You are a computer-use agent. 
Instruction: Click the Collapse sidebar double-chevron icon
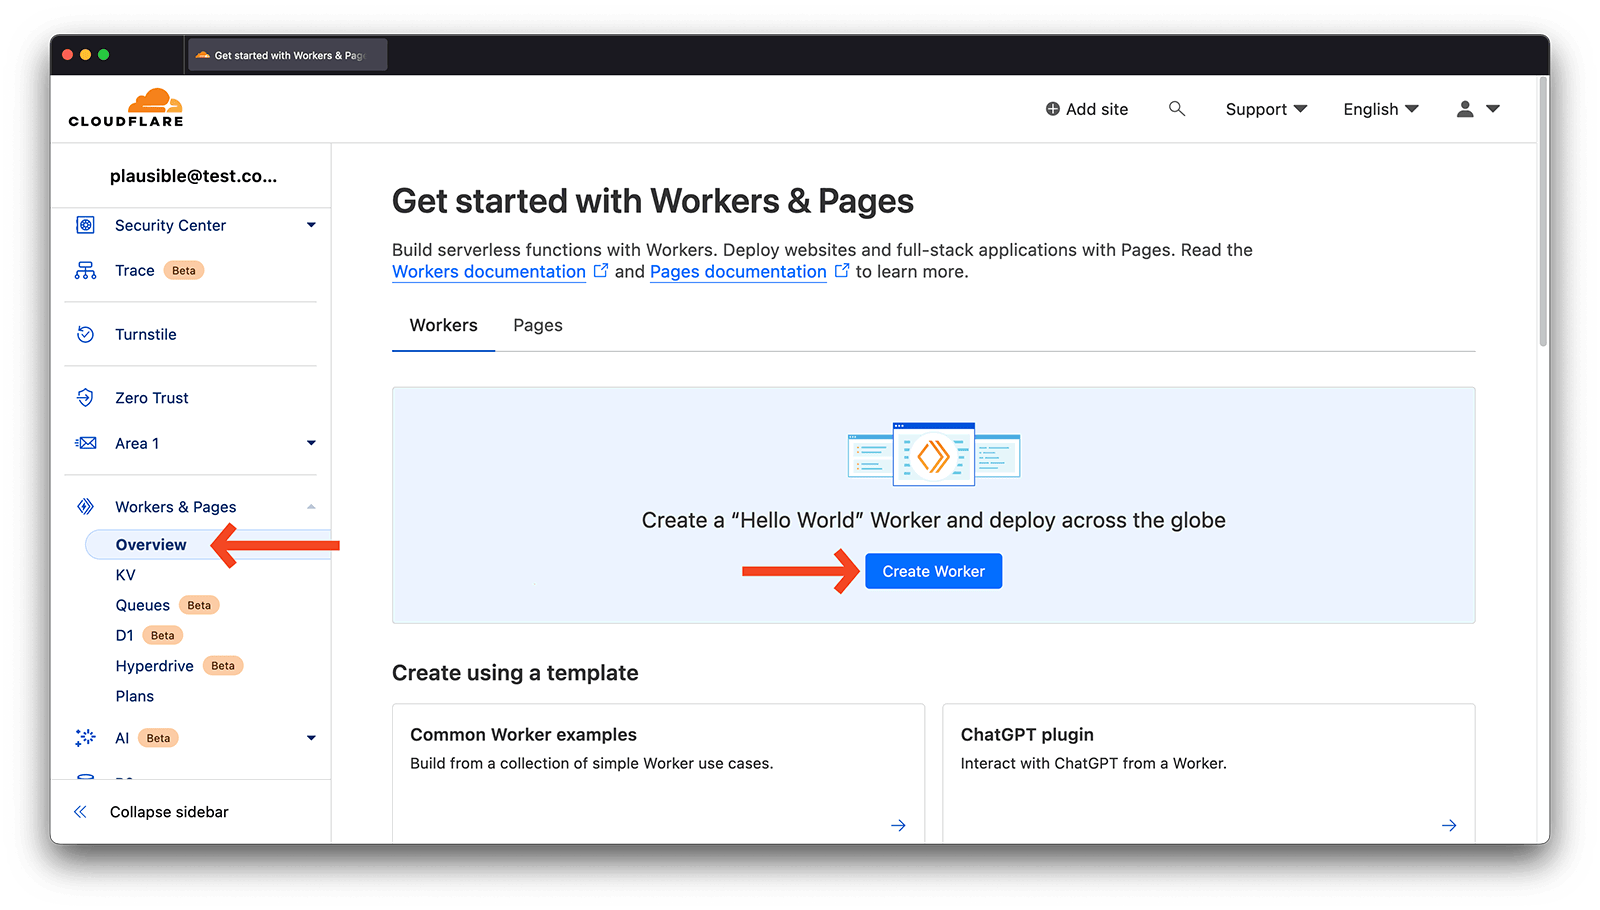[x=80, y=812]
